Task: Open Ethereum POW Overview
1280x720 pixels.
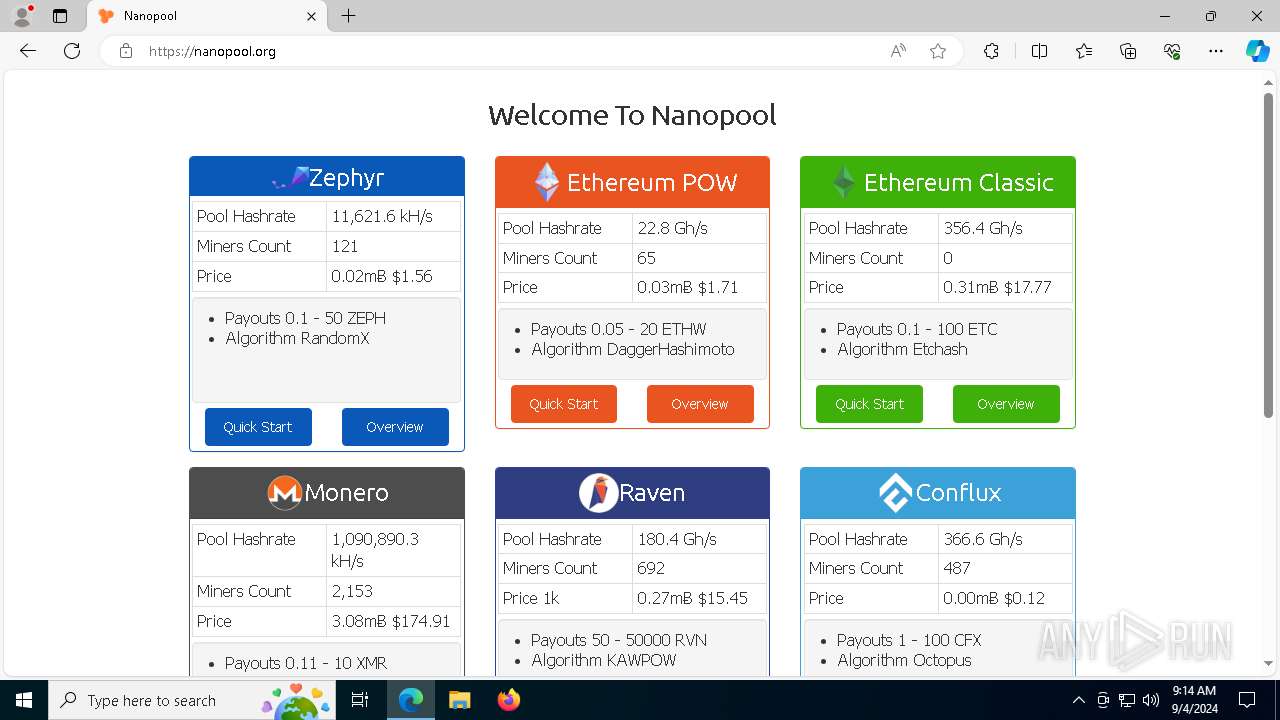Action: [x=700, y=404]
